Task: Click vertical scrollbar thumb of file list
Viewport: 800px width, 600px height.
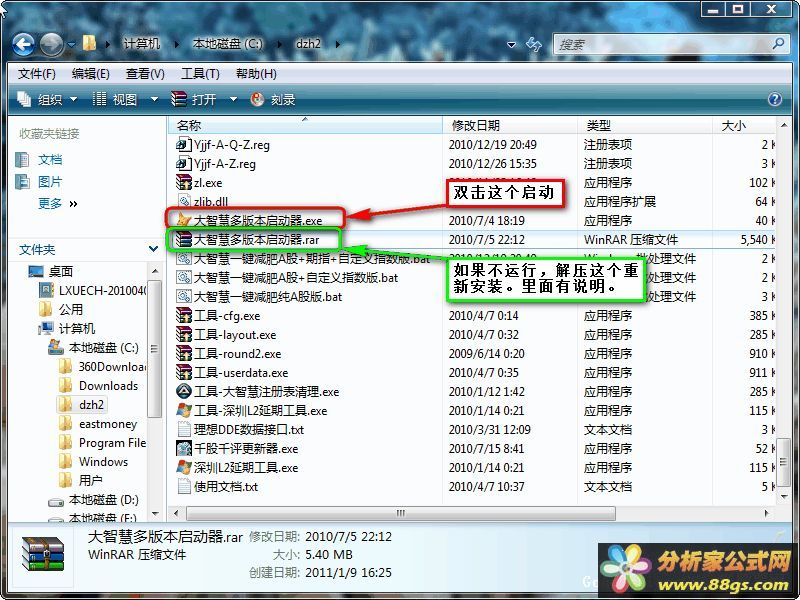Action: point(784,463)
